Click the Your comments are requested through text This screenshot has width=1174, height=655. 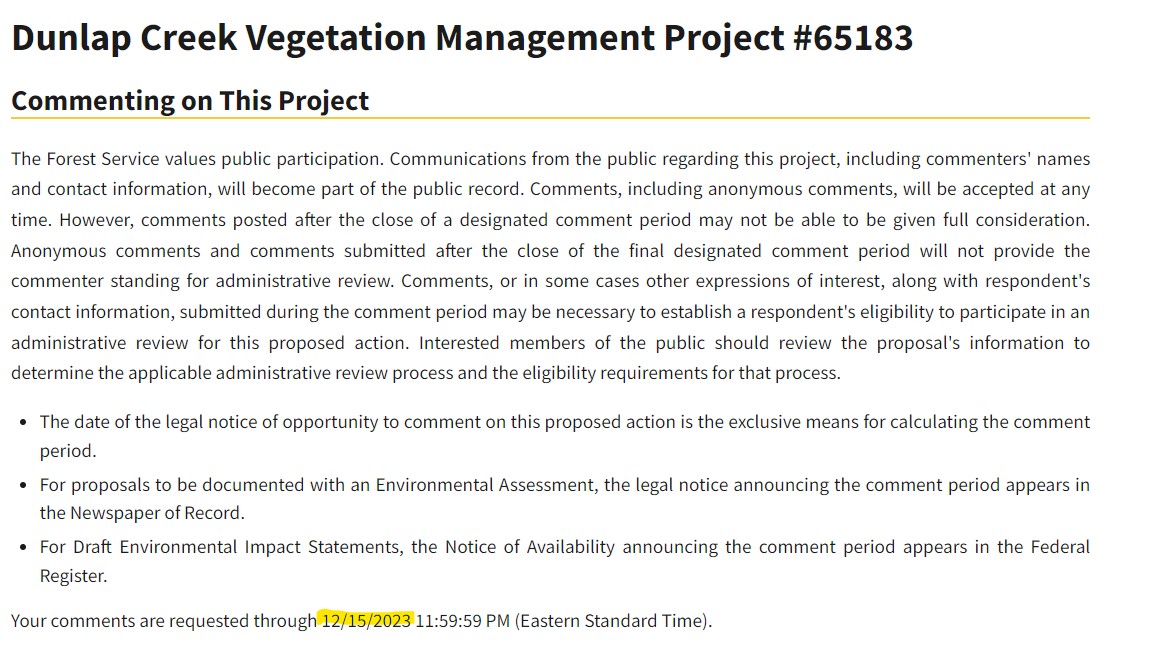(x=163, y=621)
